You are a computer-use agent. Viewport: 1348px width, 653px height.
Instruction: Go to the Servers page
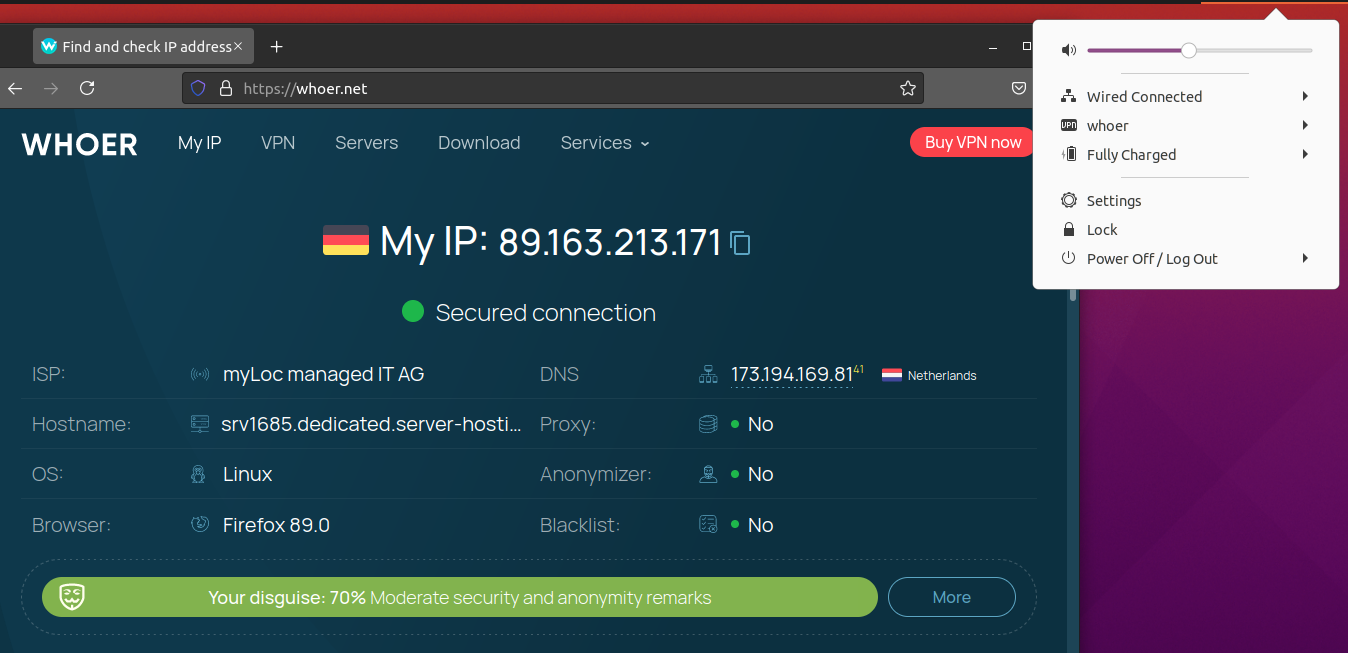(366, 143)
